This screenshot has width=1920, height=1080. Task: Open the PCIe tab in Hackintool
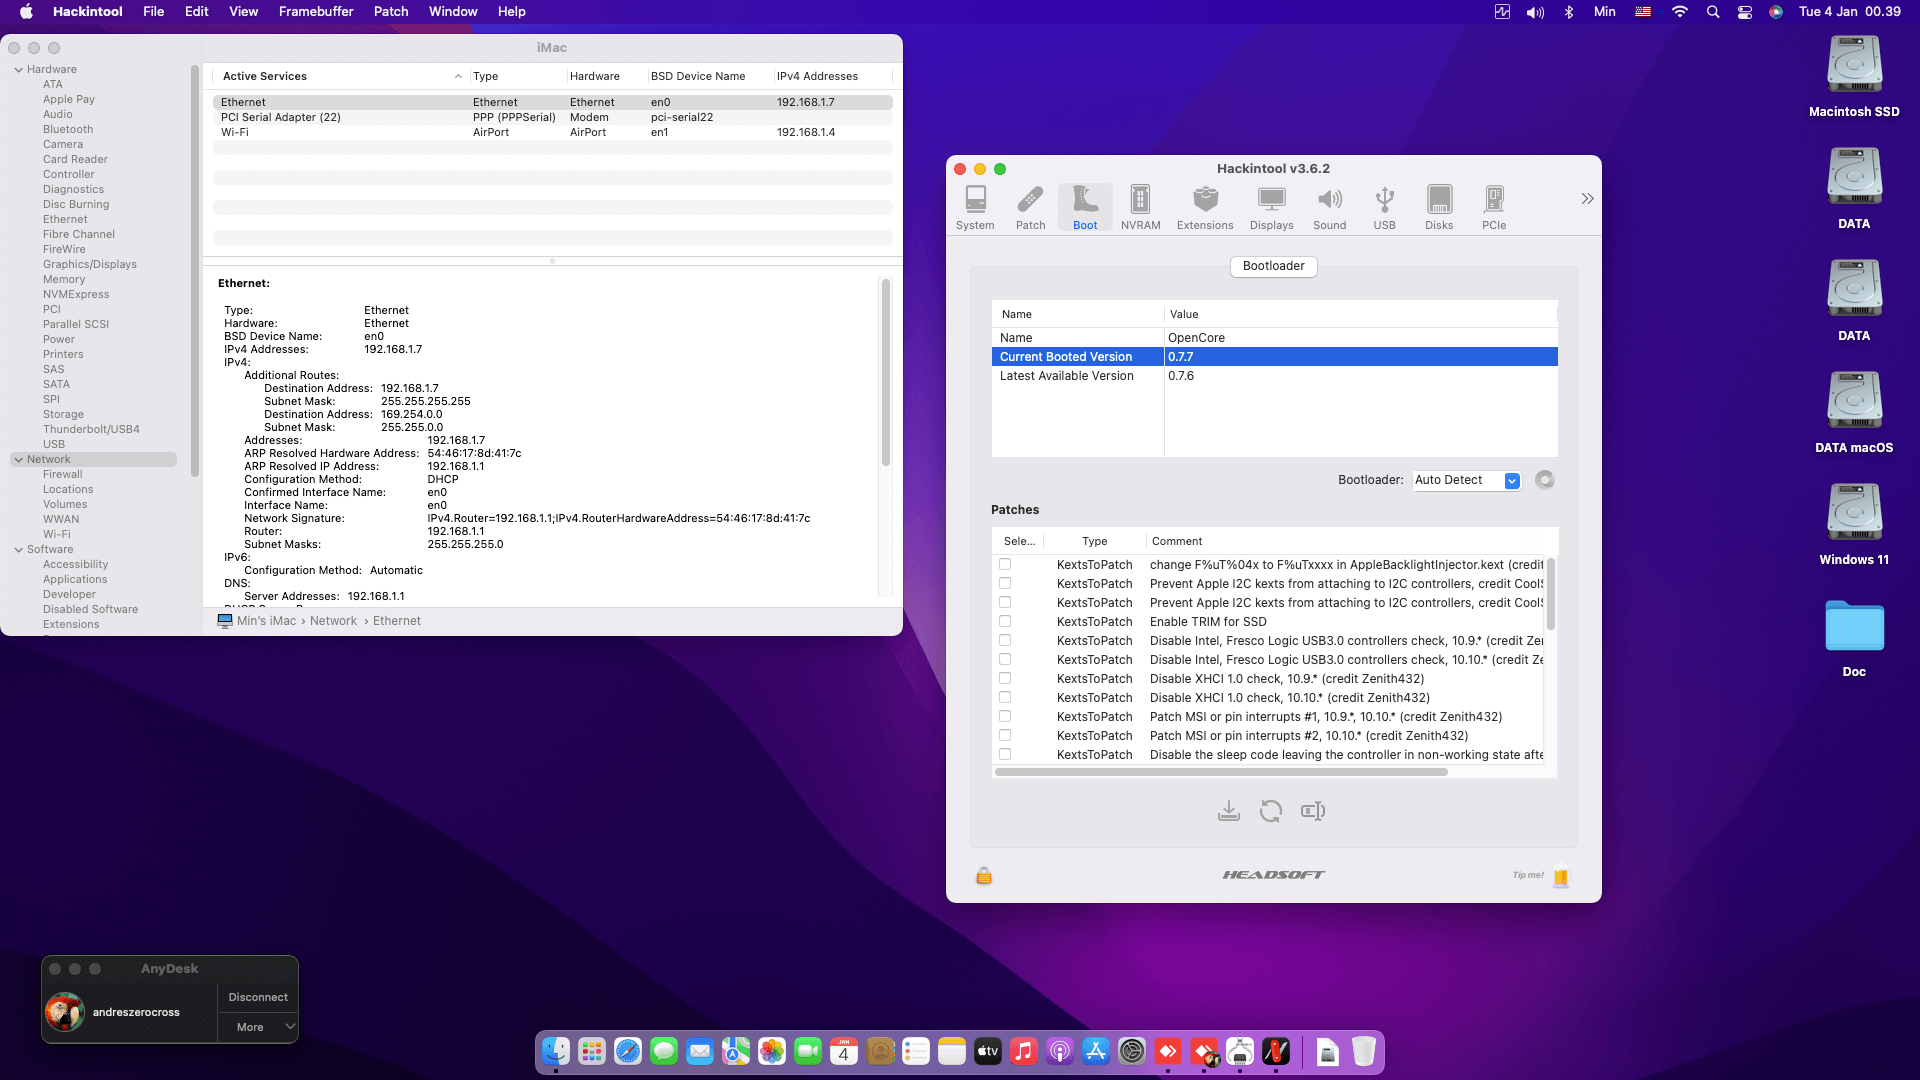[1494, 208]
